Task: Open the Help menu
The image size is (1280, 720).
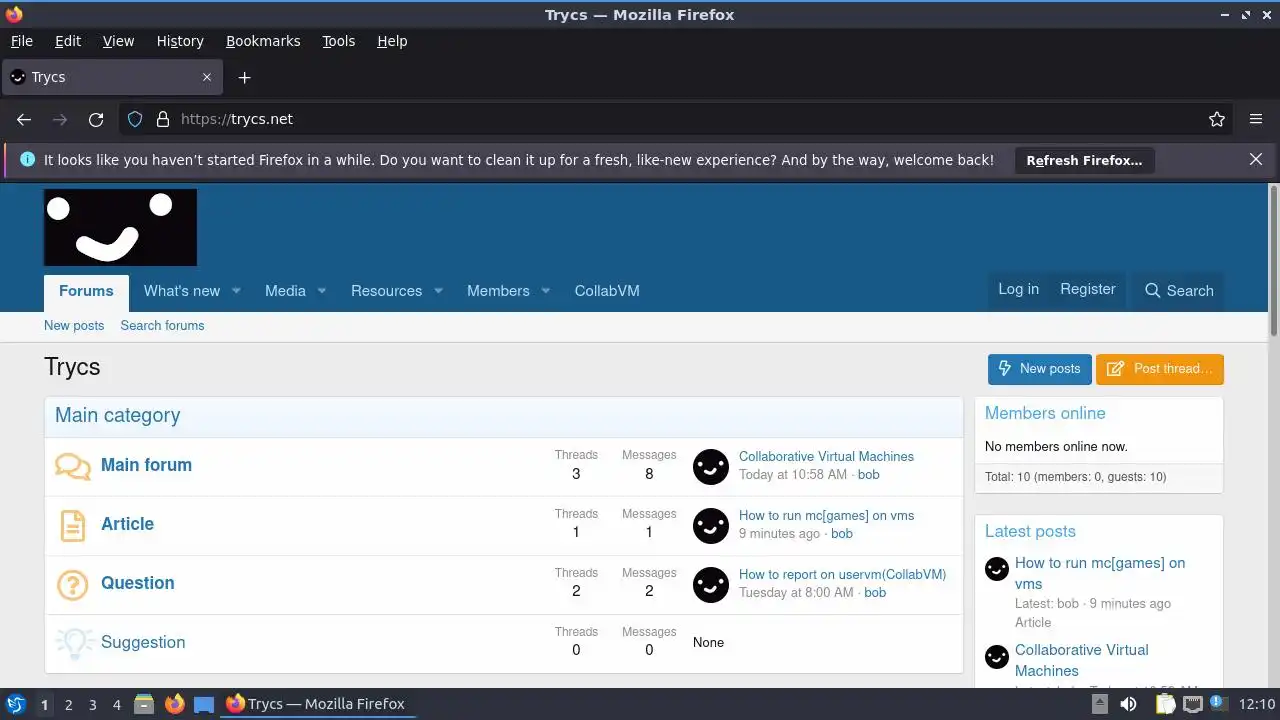Action: (392, 41)
